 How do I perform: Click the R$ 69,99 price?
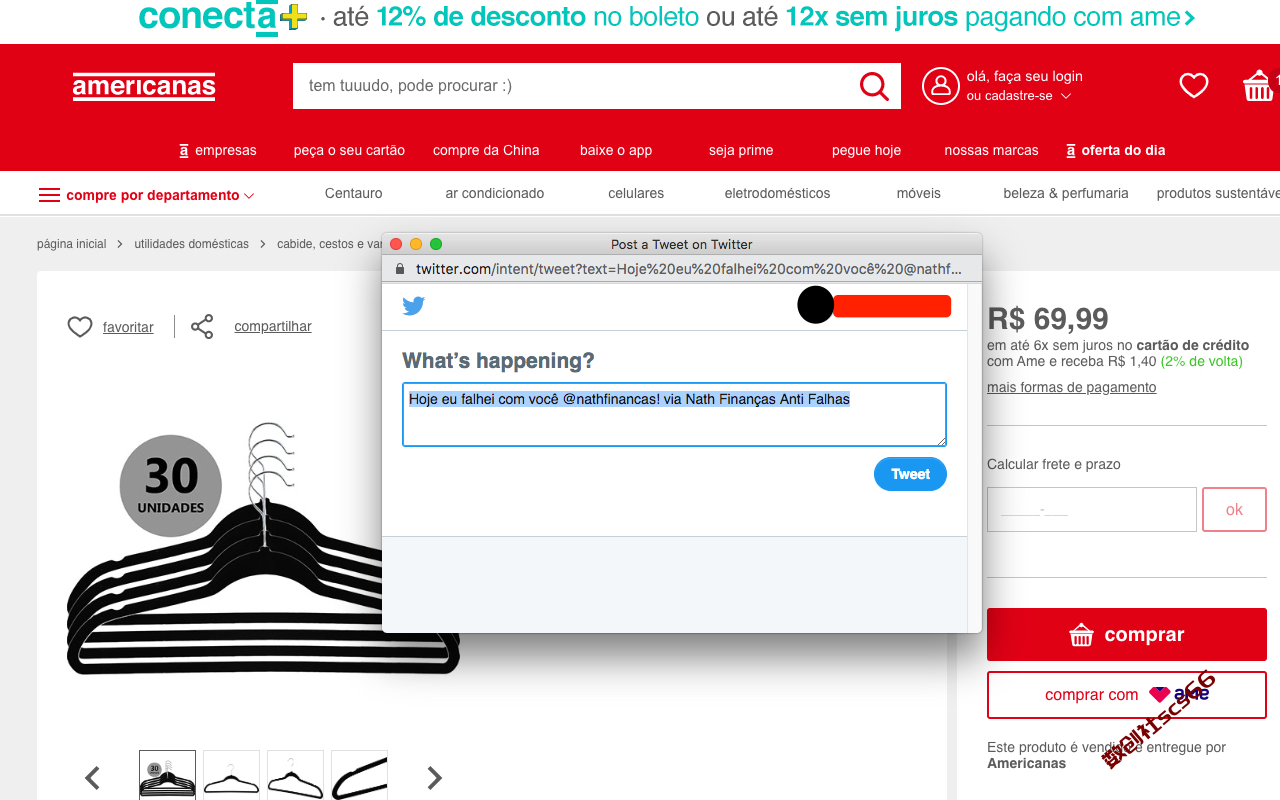[1048, 319]
